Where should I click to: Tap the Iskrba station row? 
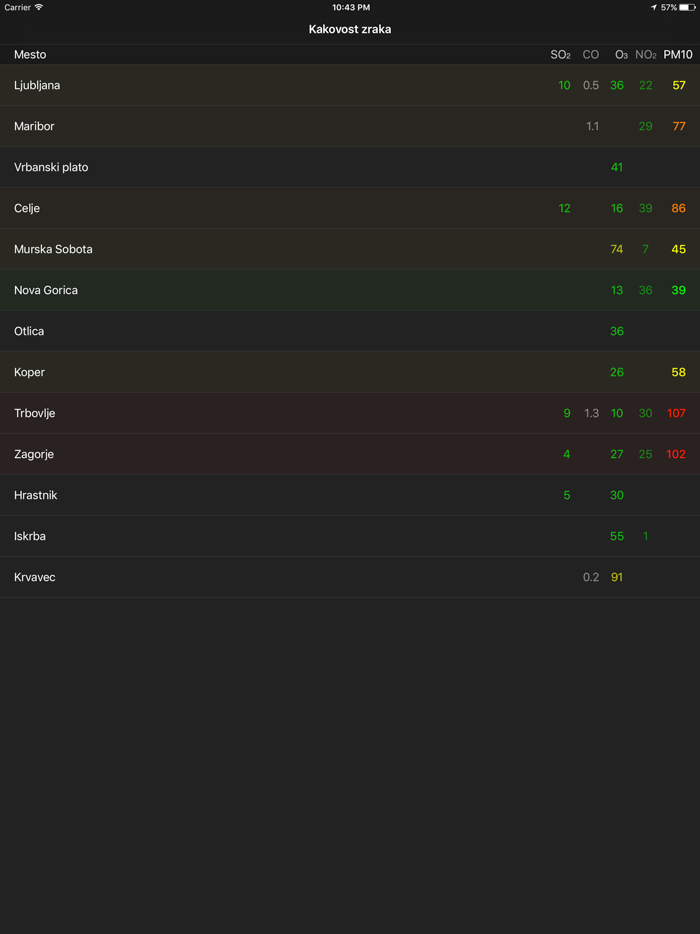[350, 537]
